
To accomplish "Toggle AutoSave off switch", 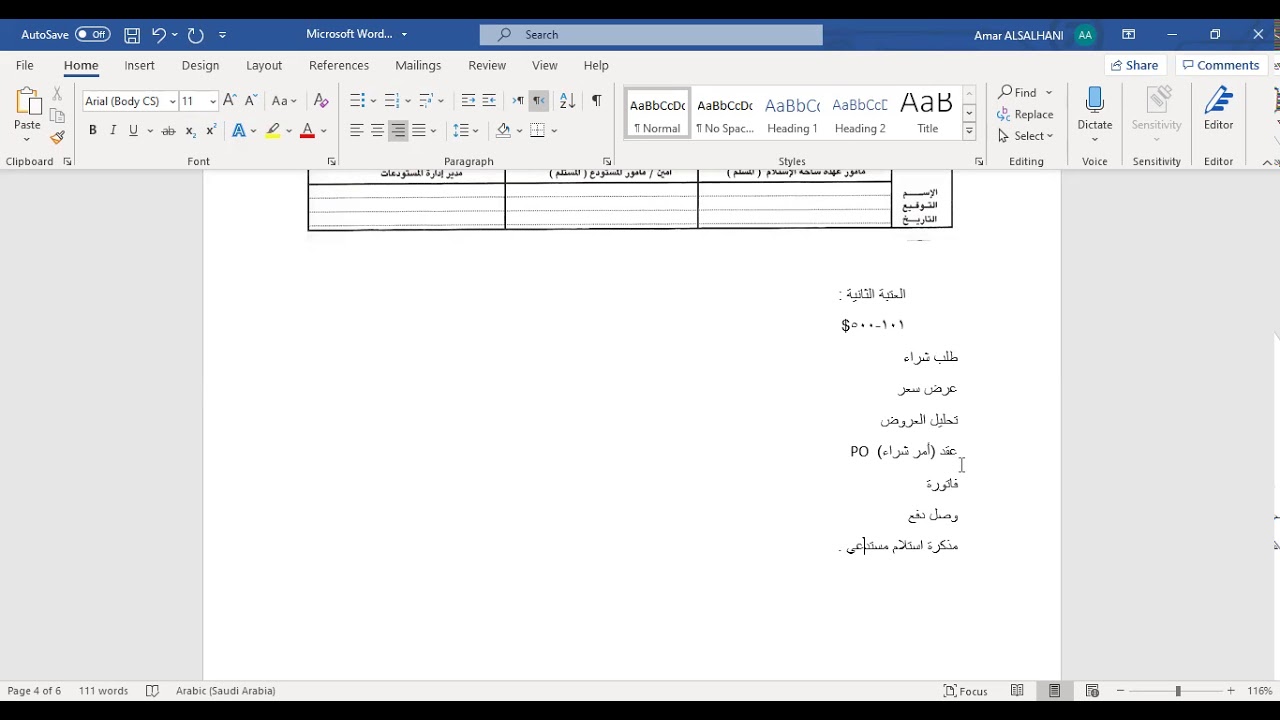I will [x=93, y=35].
